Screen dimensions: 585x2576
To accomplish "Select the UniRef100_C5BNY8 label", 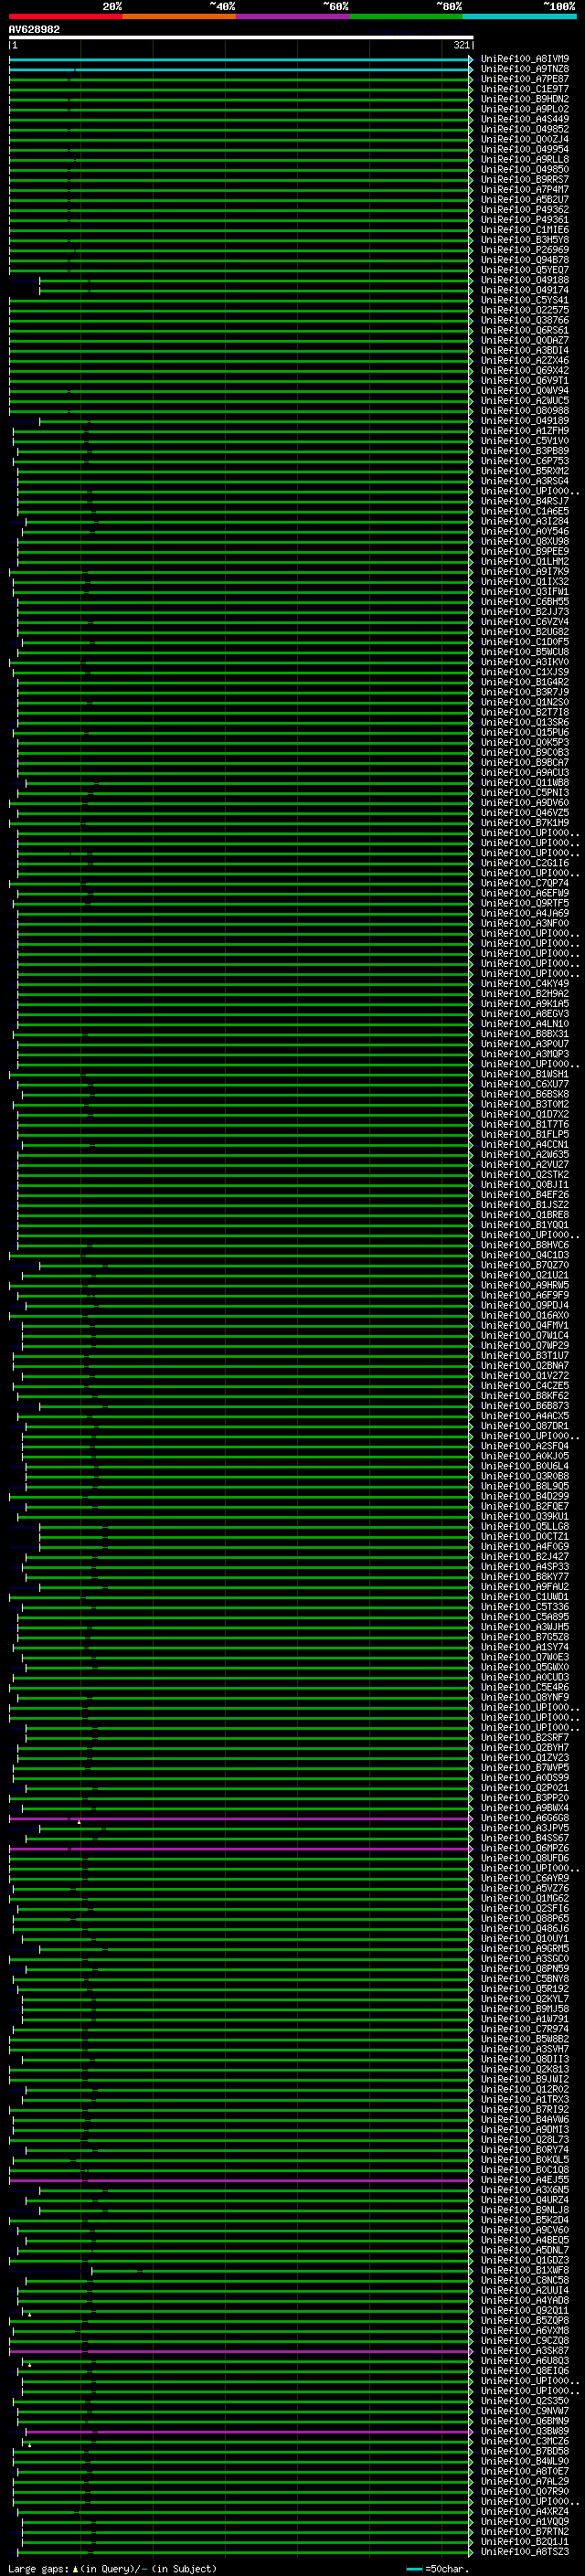I will point(525,1979).
